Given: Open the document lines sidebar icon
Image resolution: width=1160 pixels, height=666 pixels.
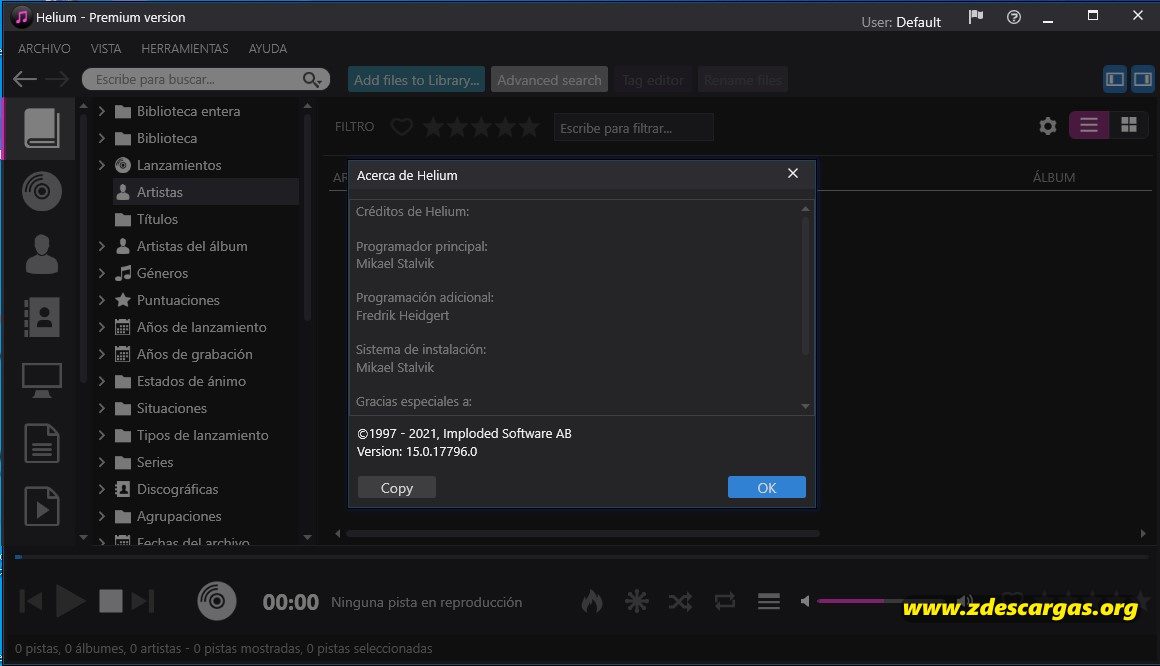Looking at the screenshot, I should pos(41,443).
